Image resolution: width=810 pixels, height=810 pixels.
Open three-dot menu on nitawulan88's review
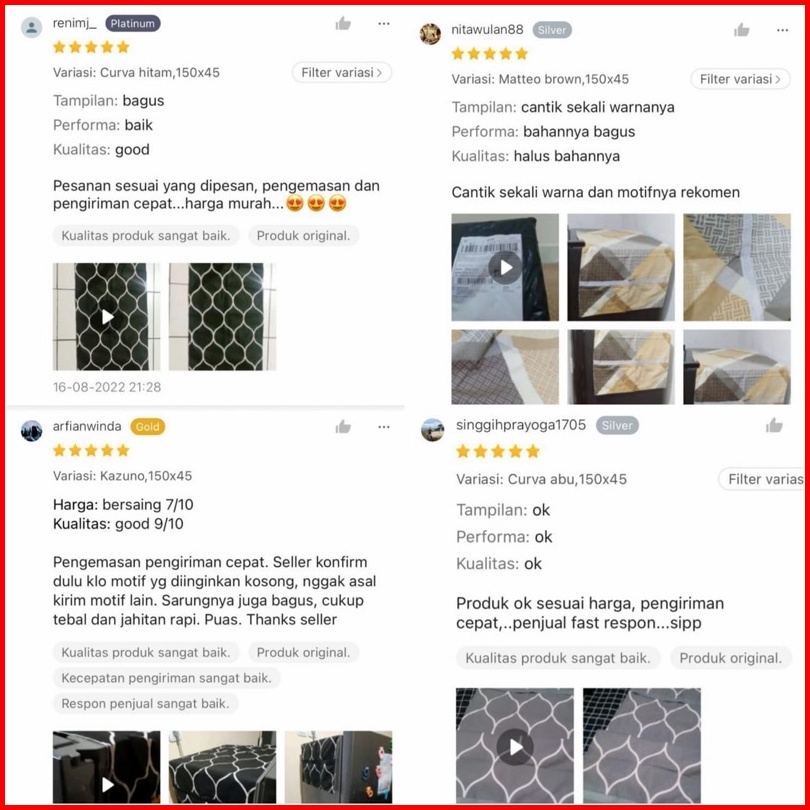point(783,30)
